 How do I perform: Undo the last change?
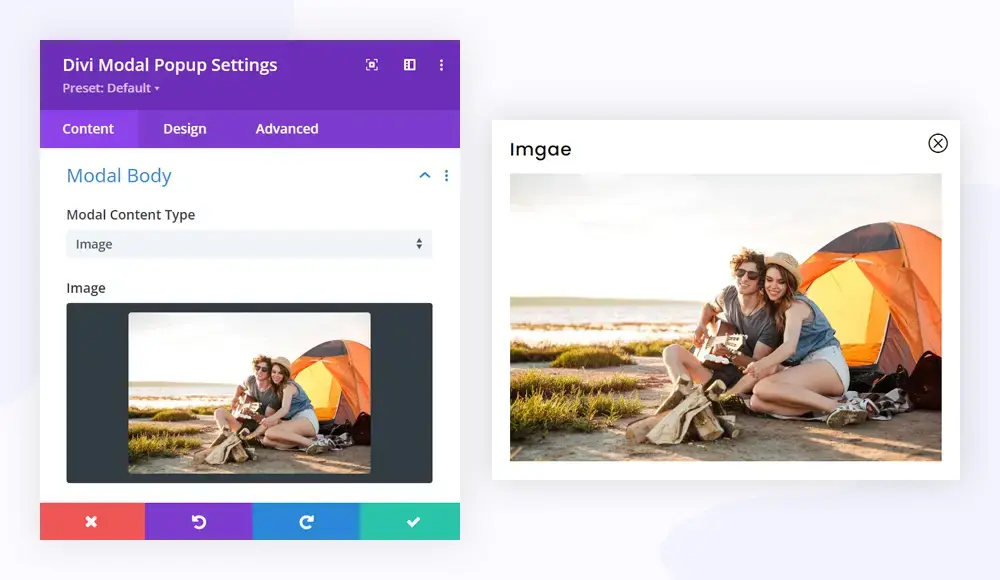tap(199, 521)
